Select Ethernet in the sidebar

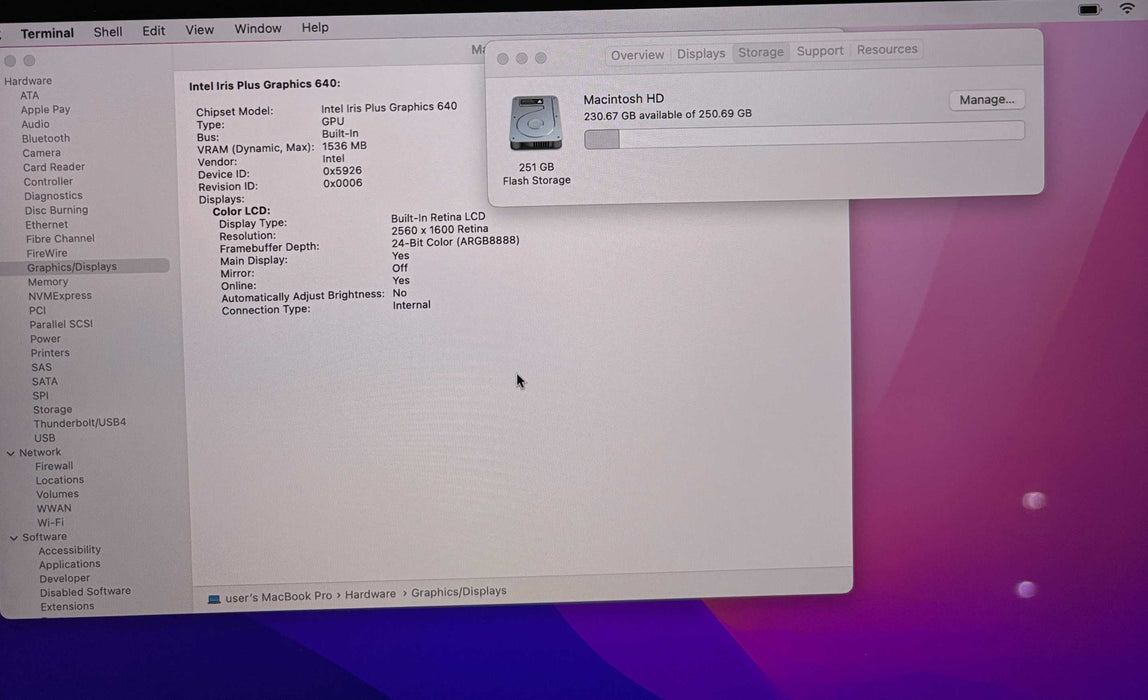pyautogui.click(x=46, y=225)
